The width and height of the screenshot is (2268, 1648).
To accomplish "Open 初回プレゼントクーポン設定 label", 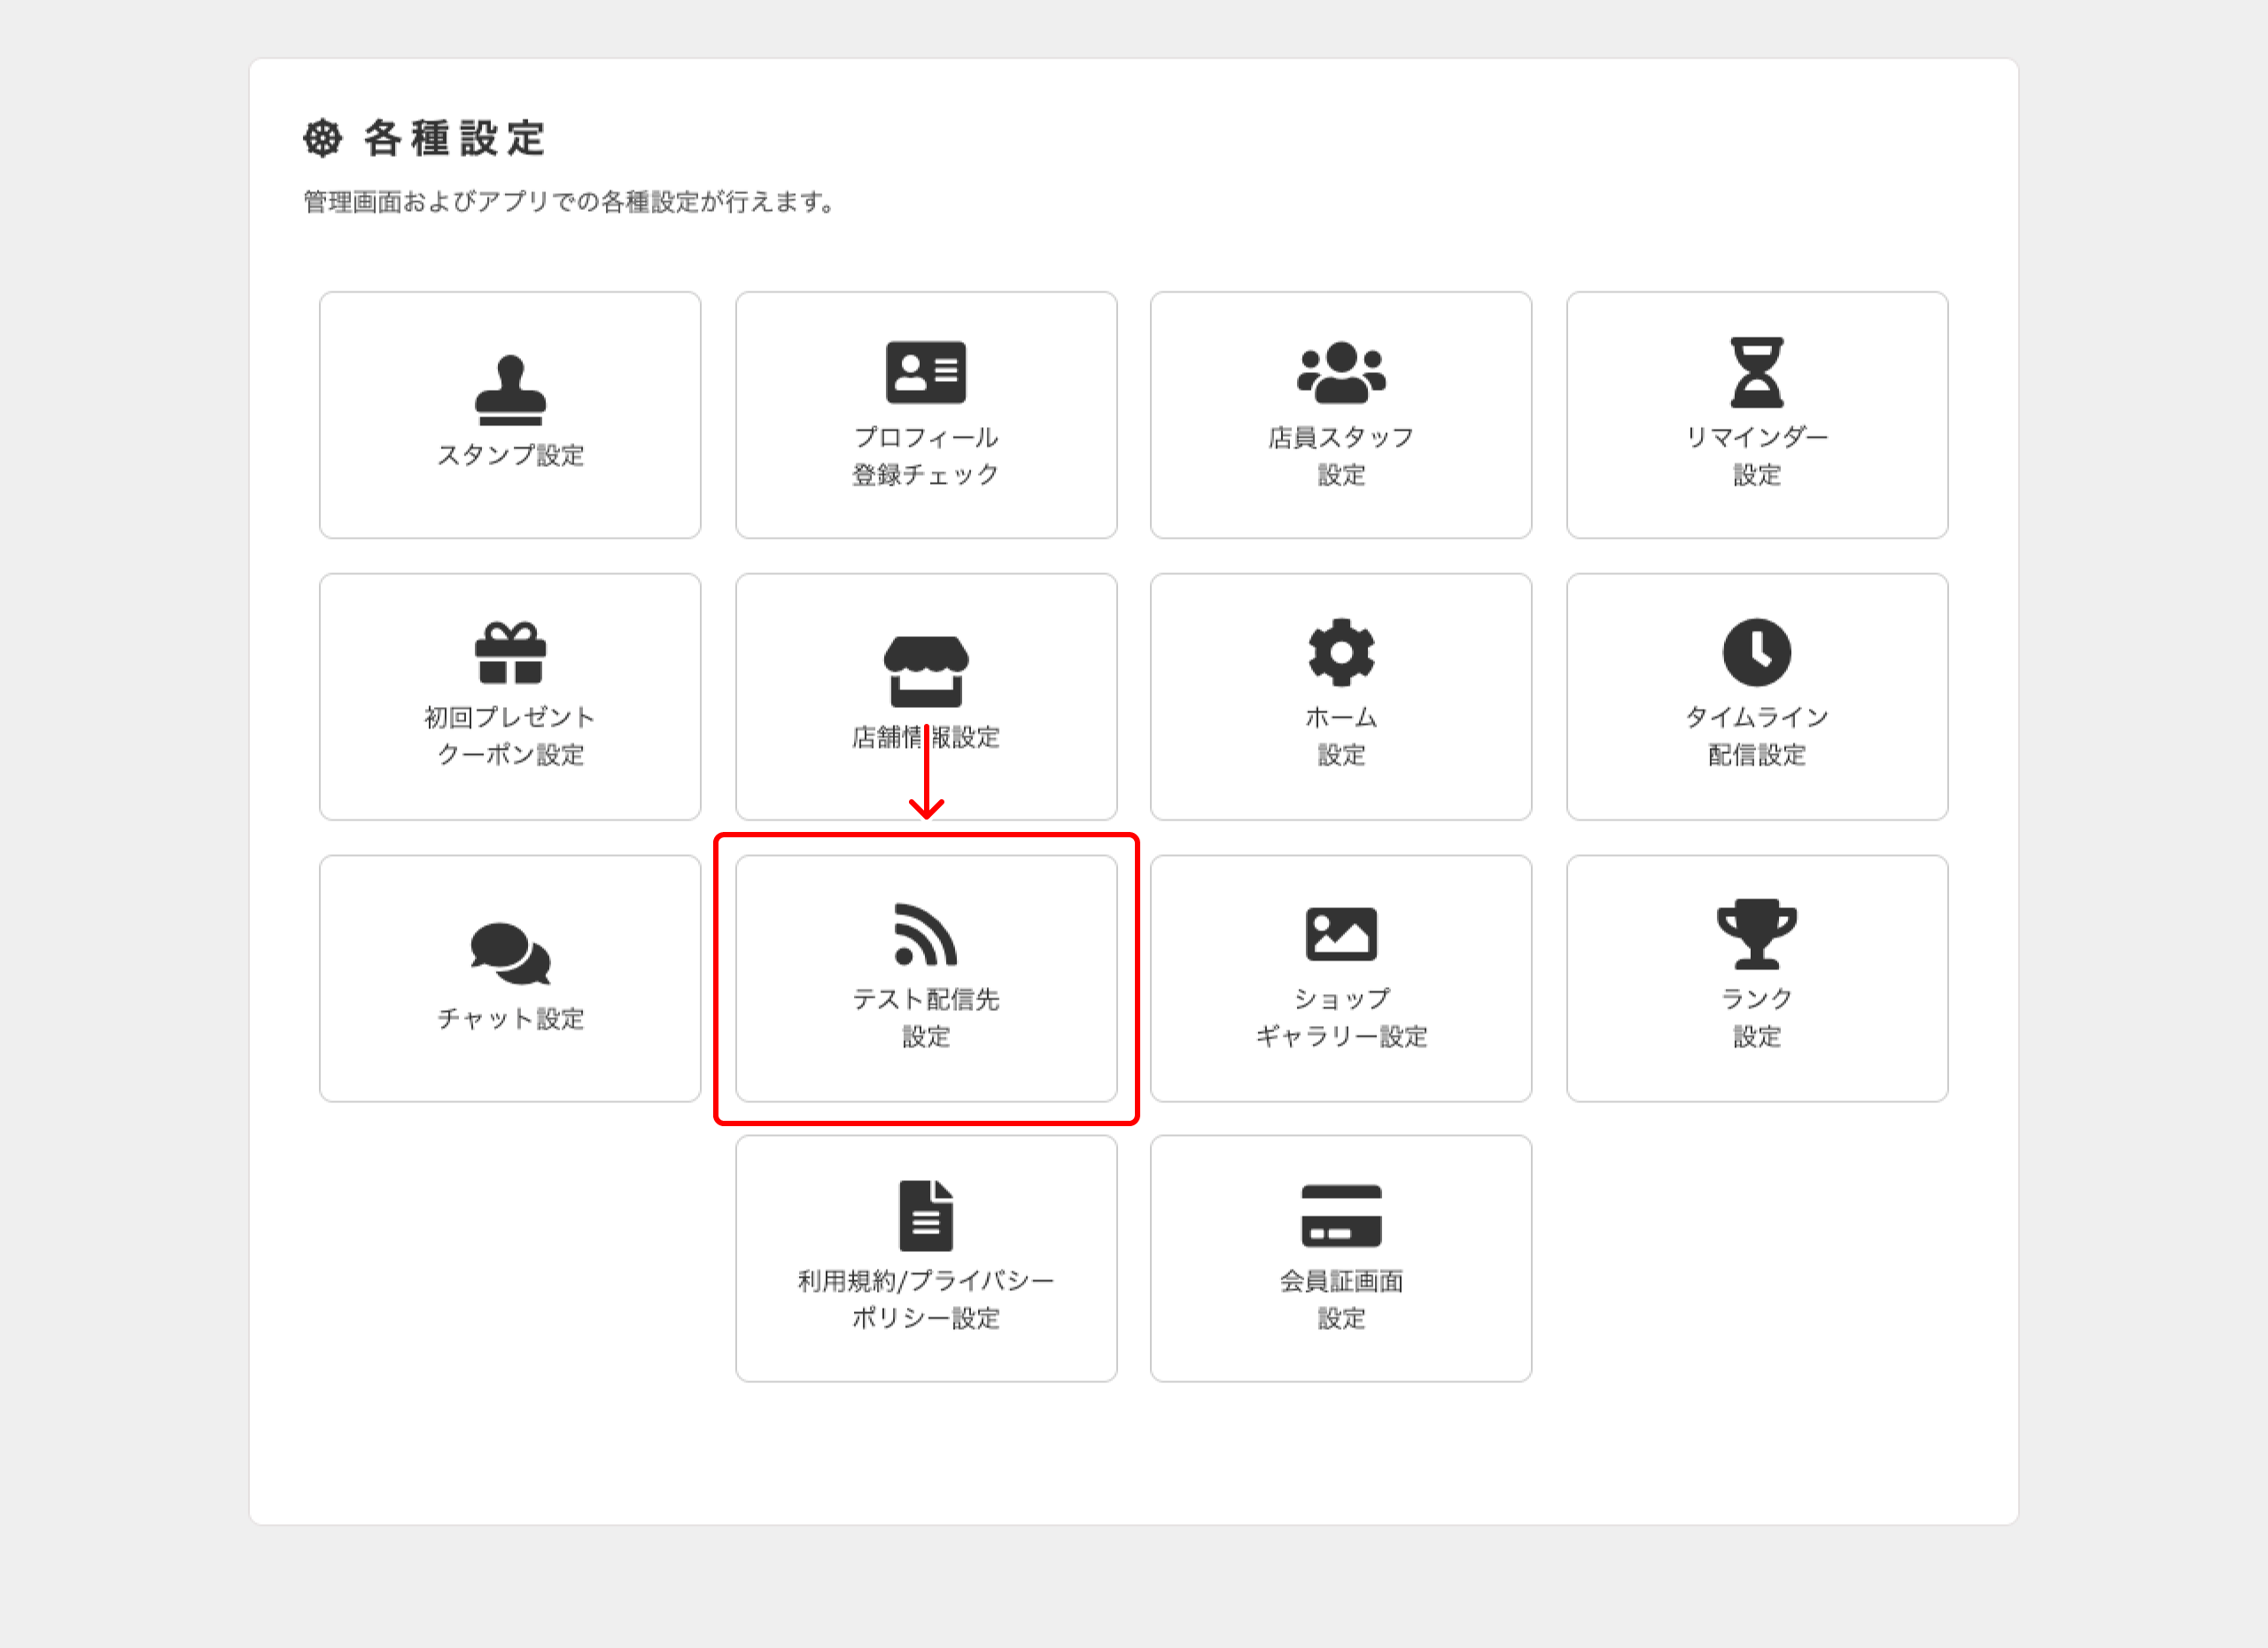I will (x=510, y=736).
